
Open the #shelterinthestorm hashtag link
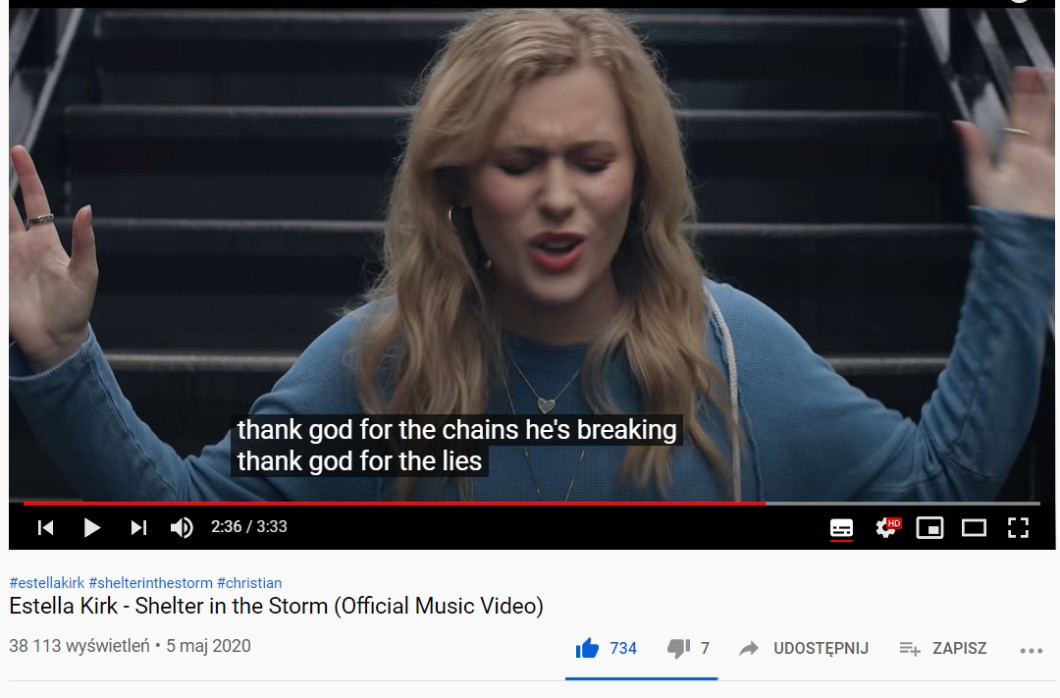coord(151,582)
